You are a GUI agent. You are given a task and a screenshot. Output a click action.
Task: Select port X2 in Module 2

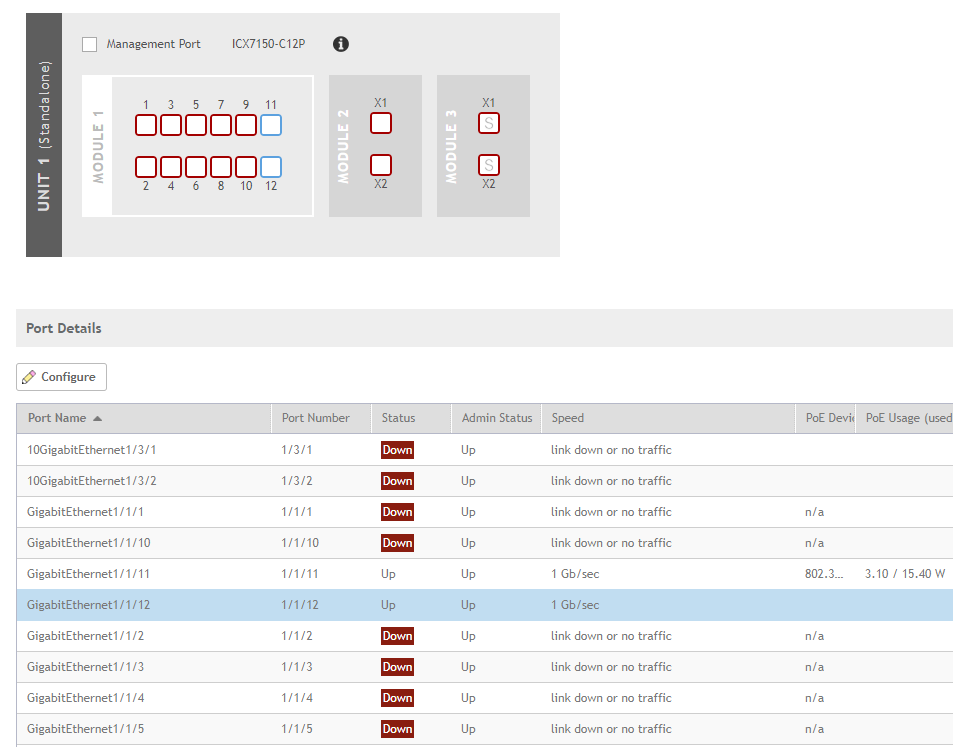click(x=381, y=165)
